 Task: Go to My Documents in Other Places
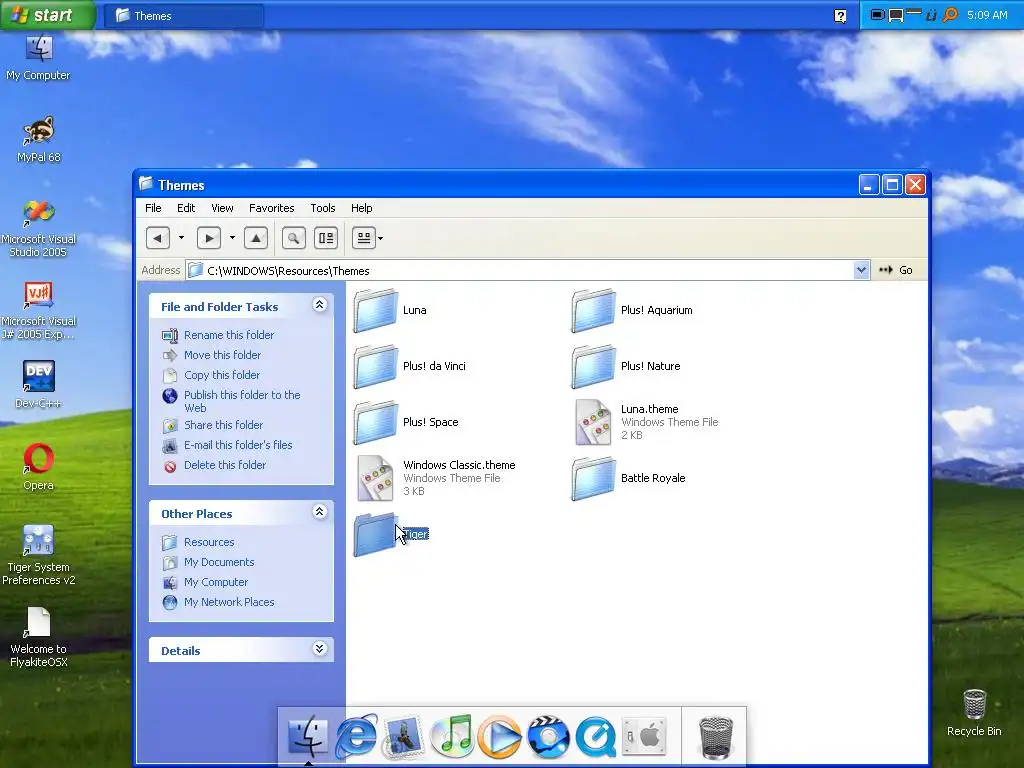point(219,562)
